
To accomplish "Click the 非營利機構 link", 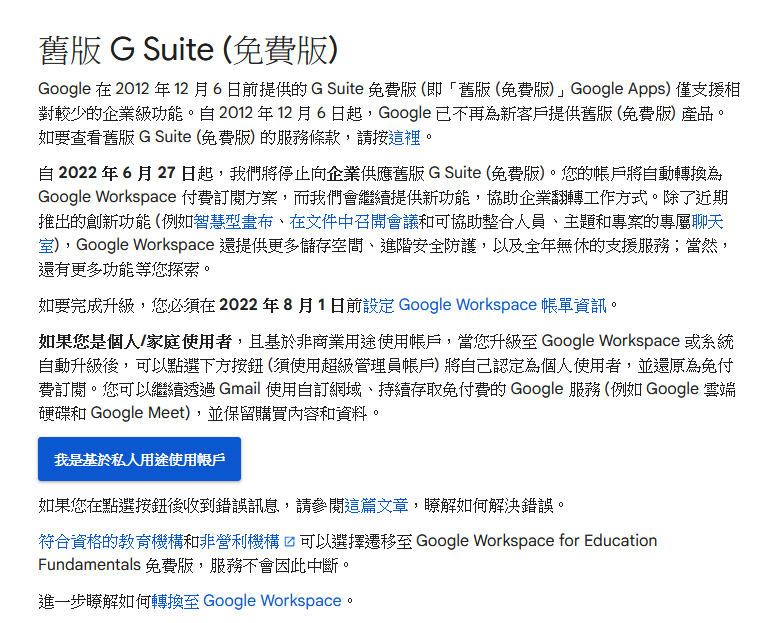I will 240,541.
